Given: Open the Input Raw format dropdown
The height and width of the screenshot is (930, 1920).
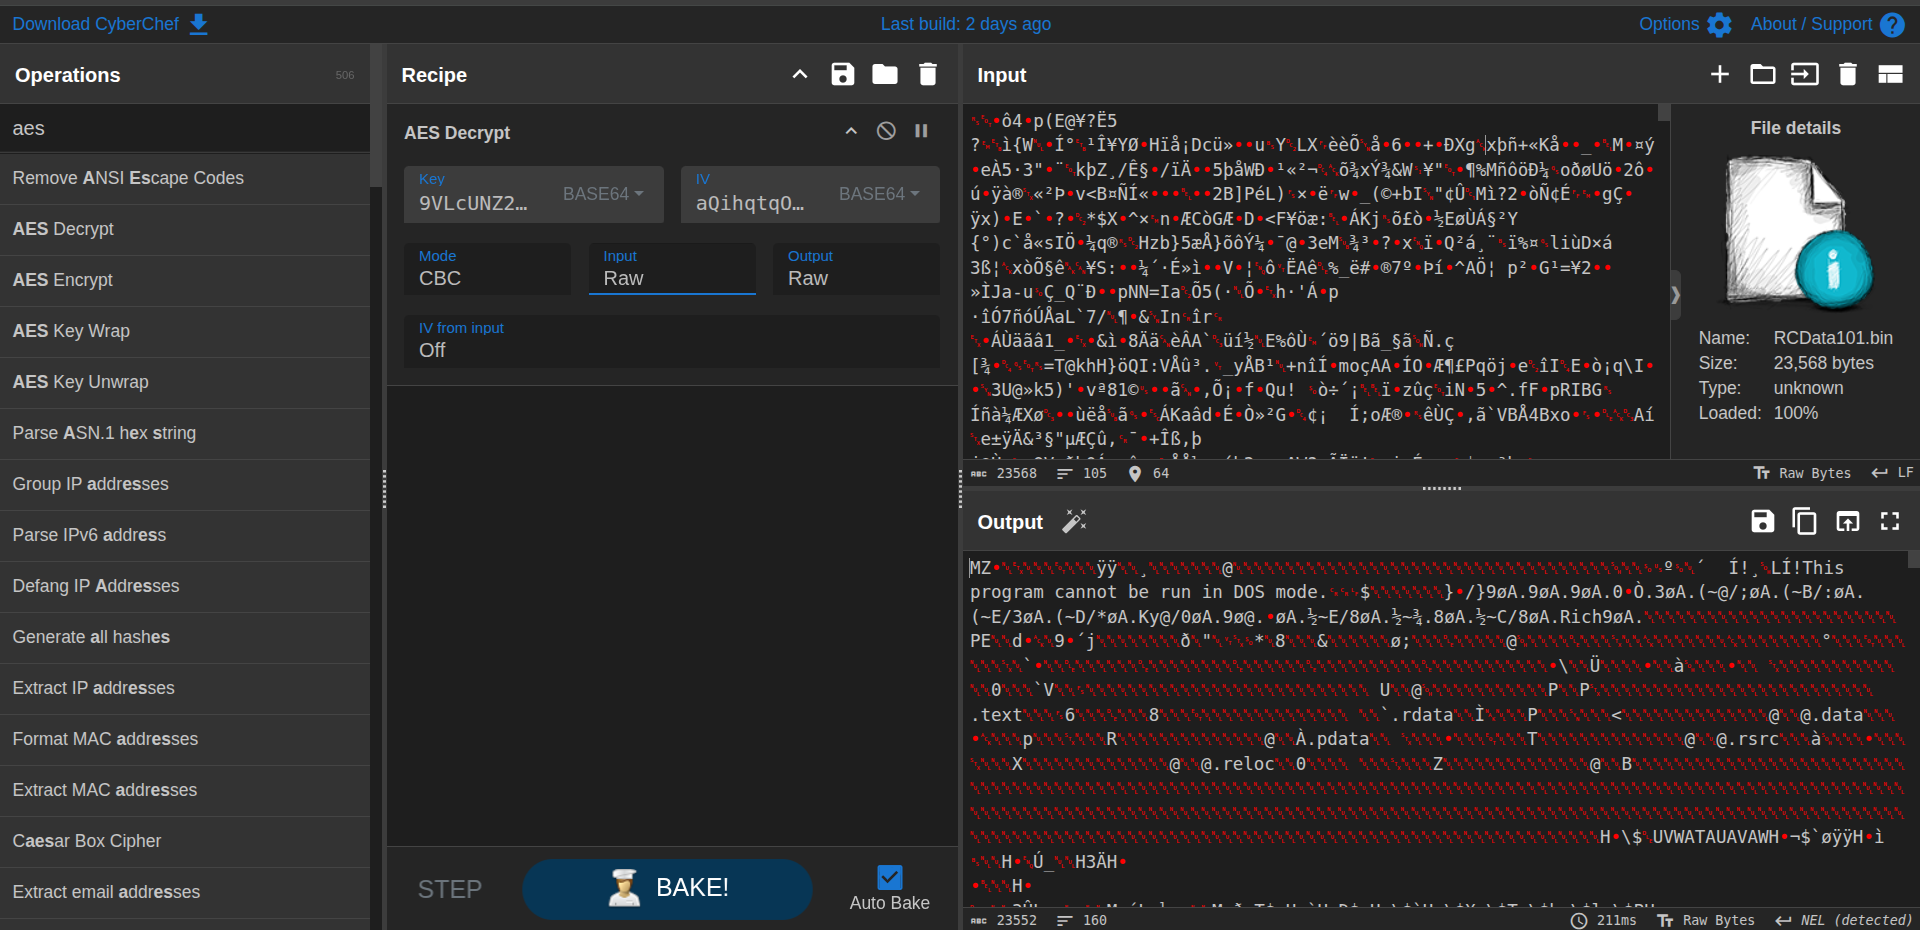Looking at the screenshot, I should 672,269.
